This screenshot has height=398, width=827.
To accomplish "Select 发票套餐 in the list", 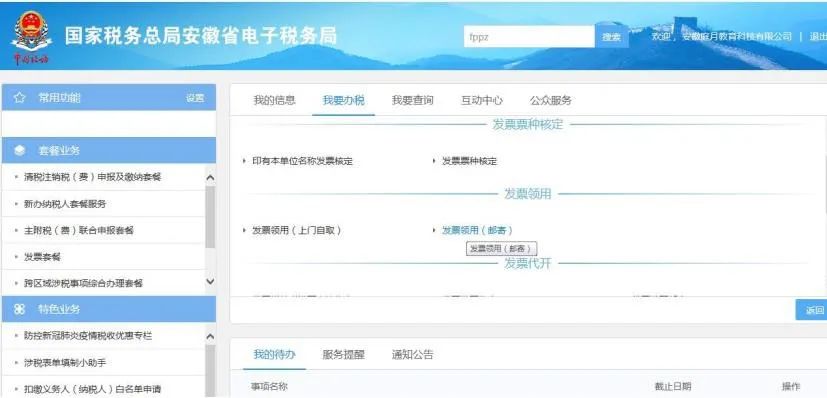I will pyautogui.click(x=42, y=257).
